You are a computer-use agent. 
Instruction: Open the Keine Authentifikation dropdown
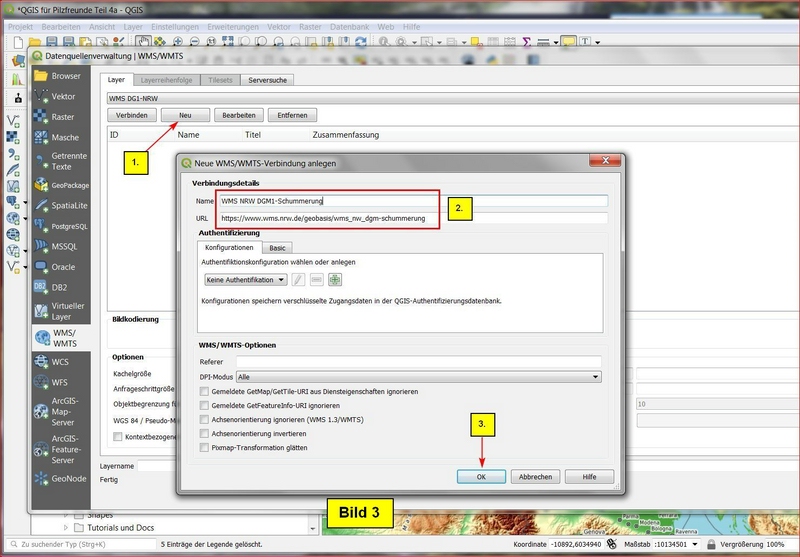(x=246, y=280)
